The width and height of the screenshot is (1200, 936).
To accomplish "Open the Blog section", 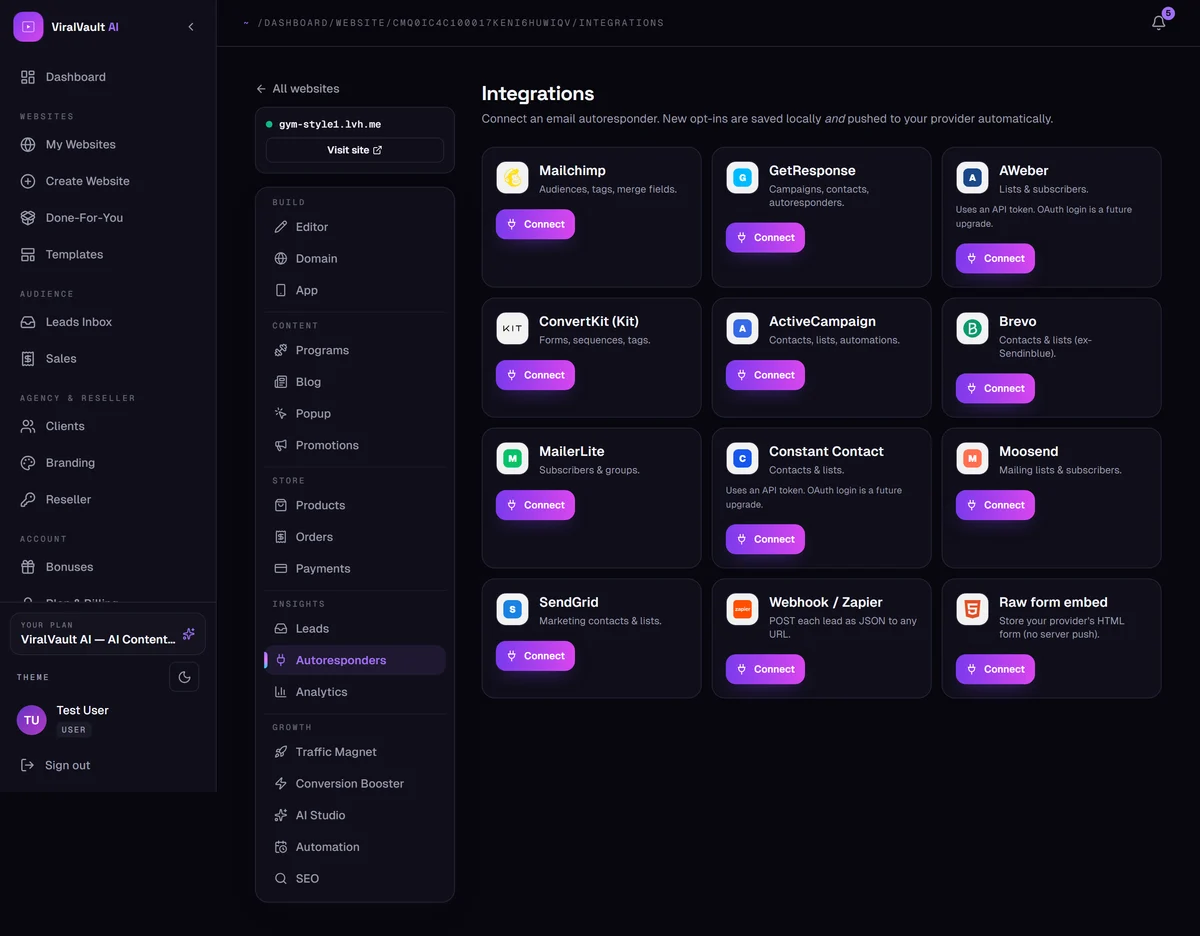I will tap(355, 382).
